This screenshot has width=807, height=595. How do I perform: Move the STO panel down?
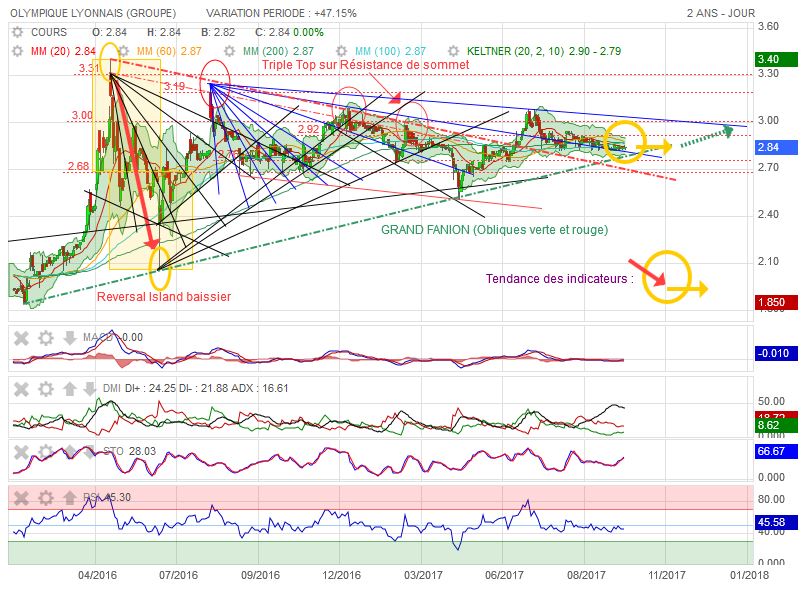coord(90,452)
